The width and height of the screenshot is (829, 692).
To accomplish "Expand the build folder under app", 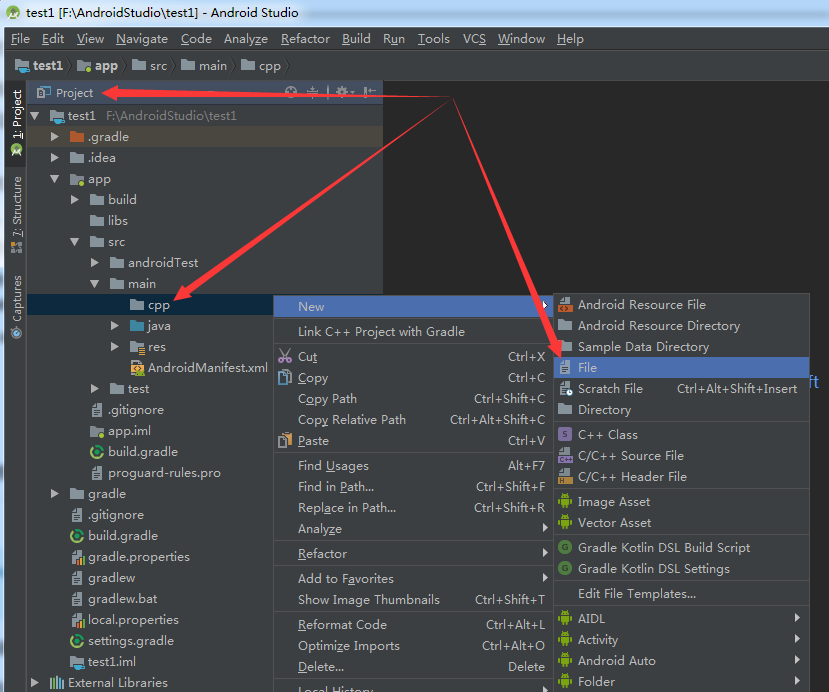I will coord(75,199).
